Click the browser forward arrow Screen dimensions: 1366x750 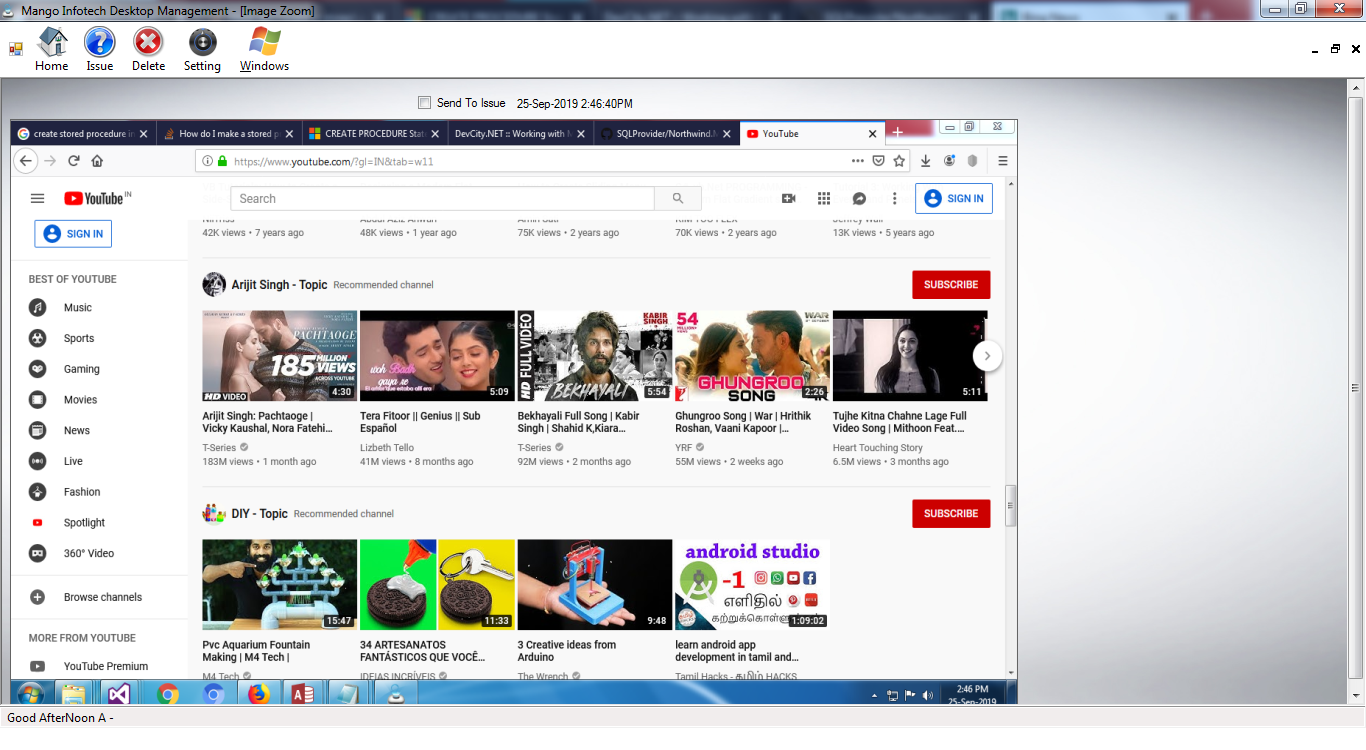[x=49, y=161]
